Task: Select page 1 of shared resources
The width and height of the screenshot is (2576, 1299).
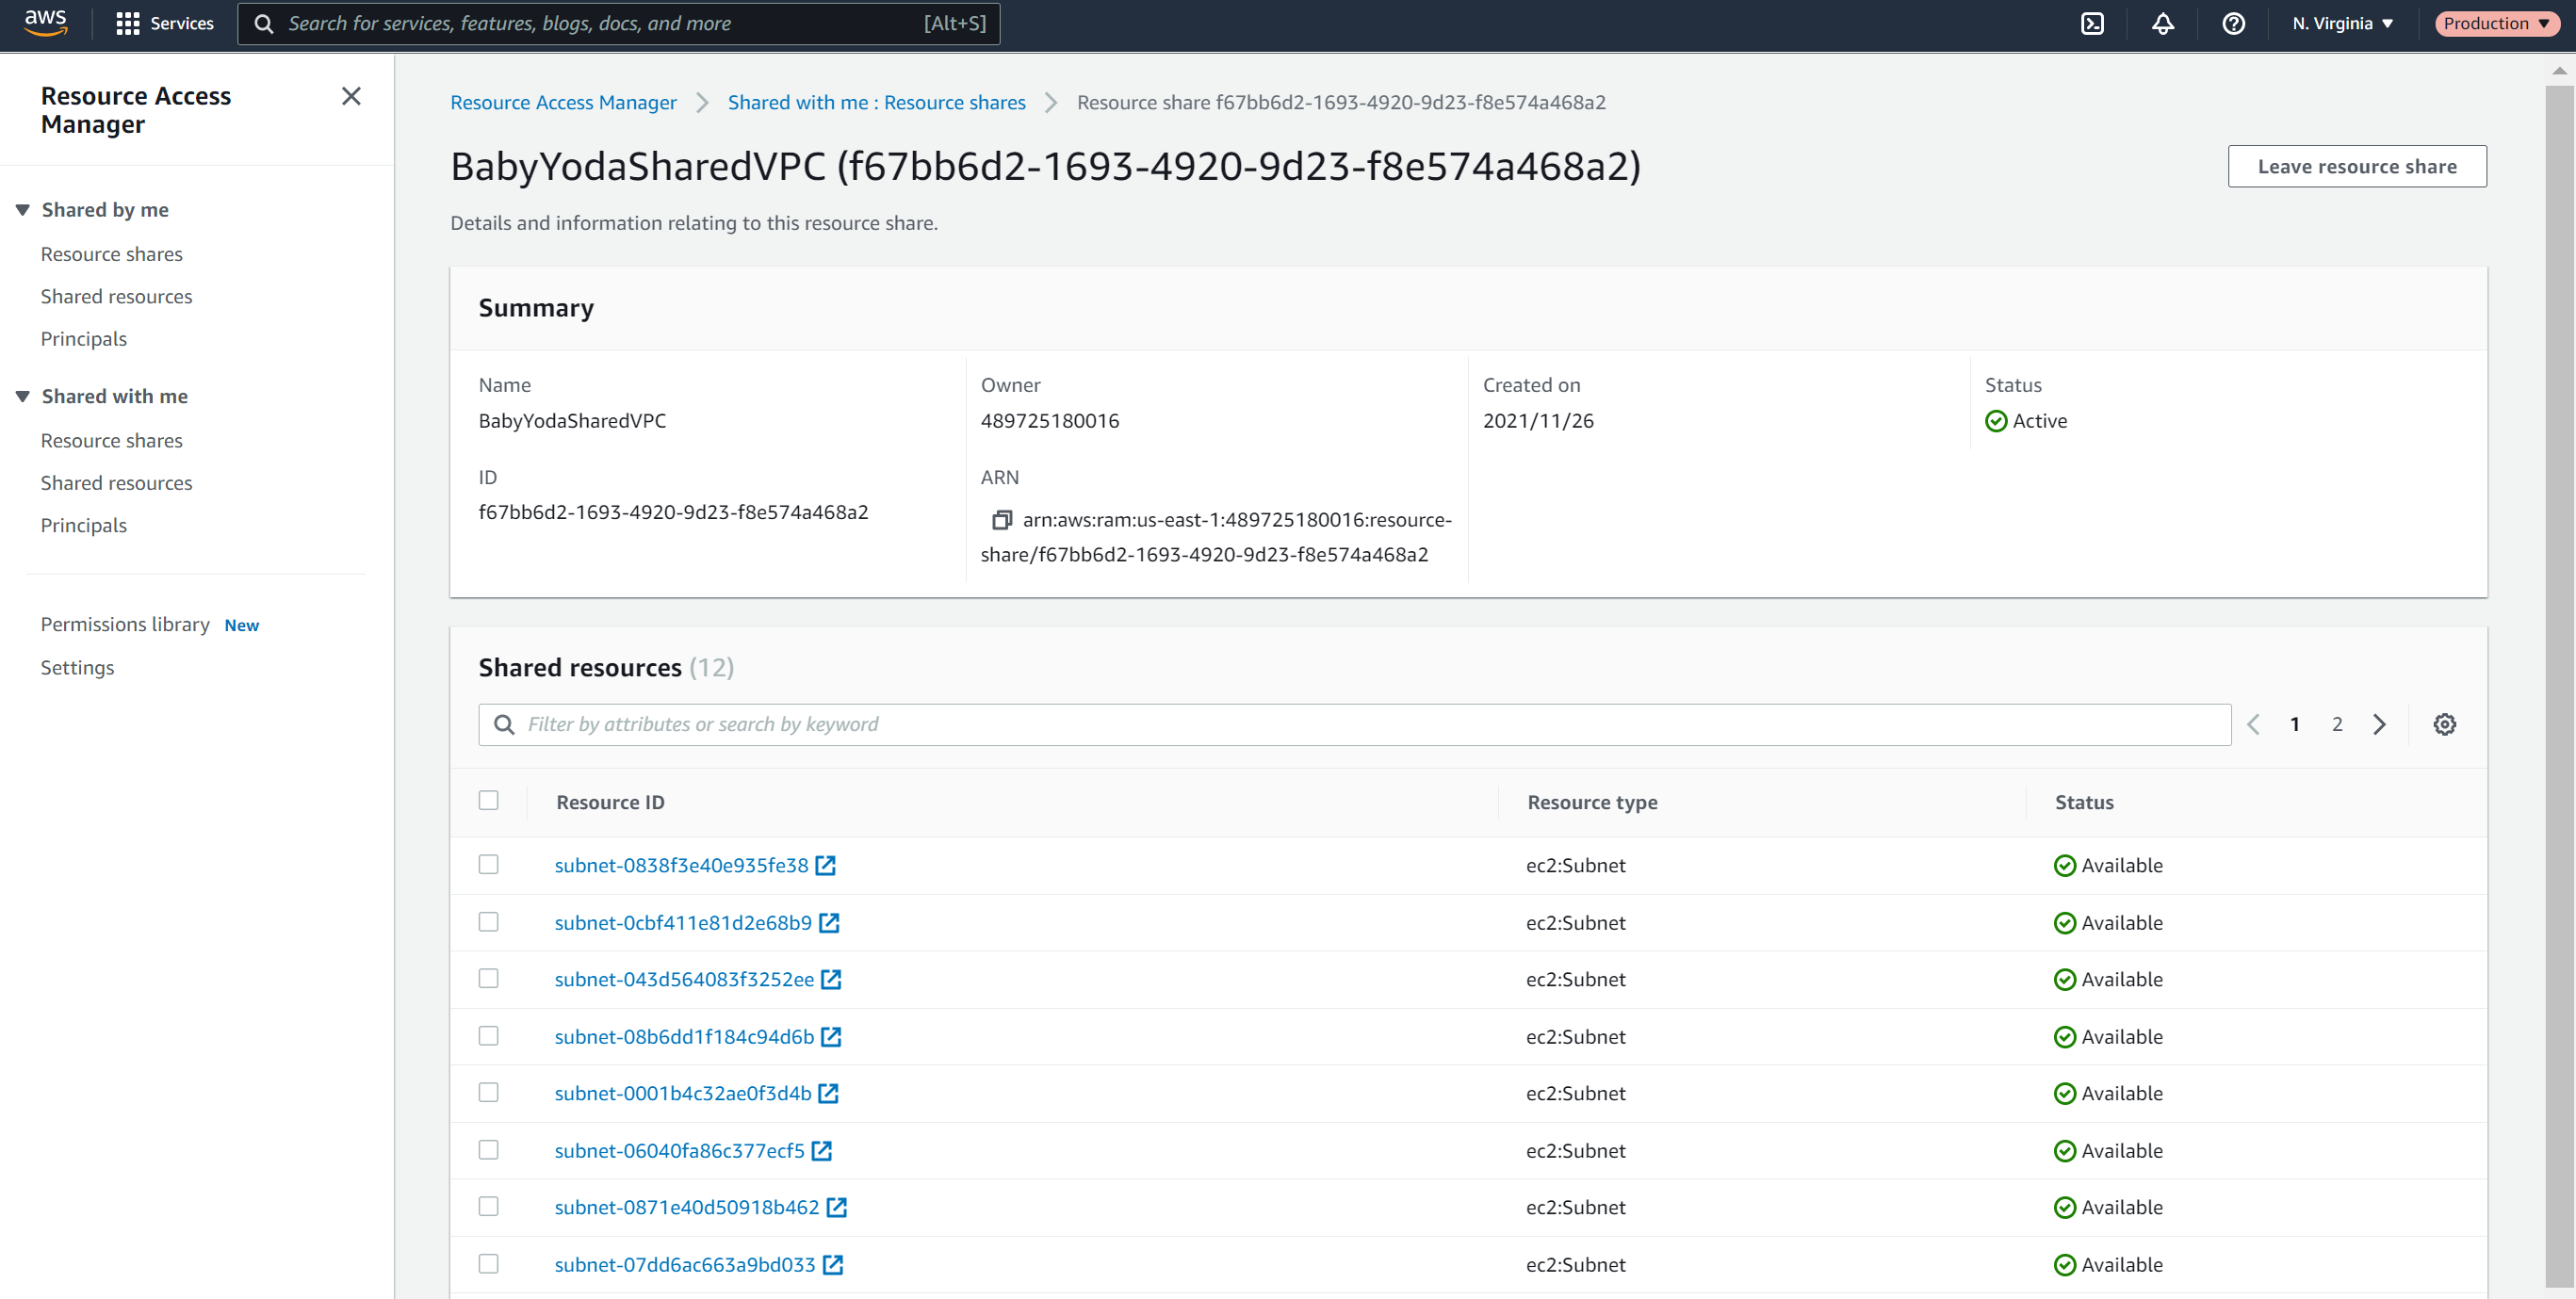Action: (2295, 724)
